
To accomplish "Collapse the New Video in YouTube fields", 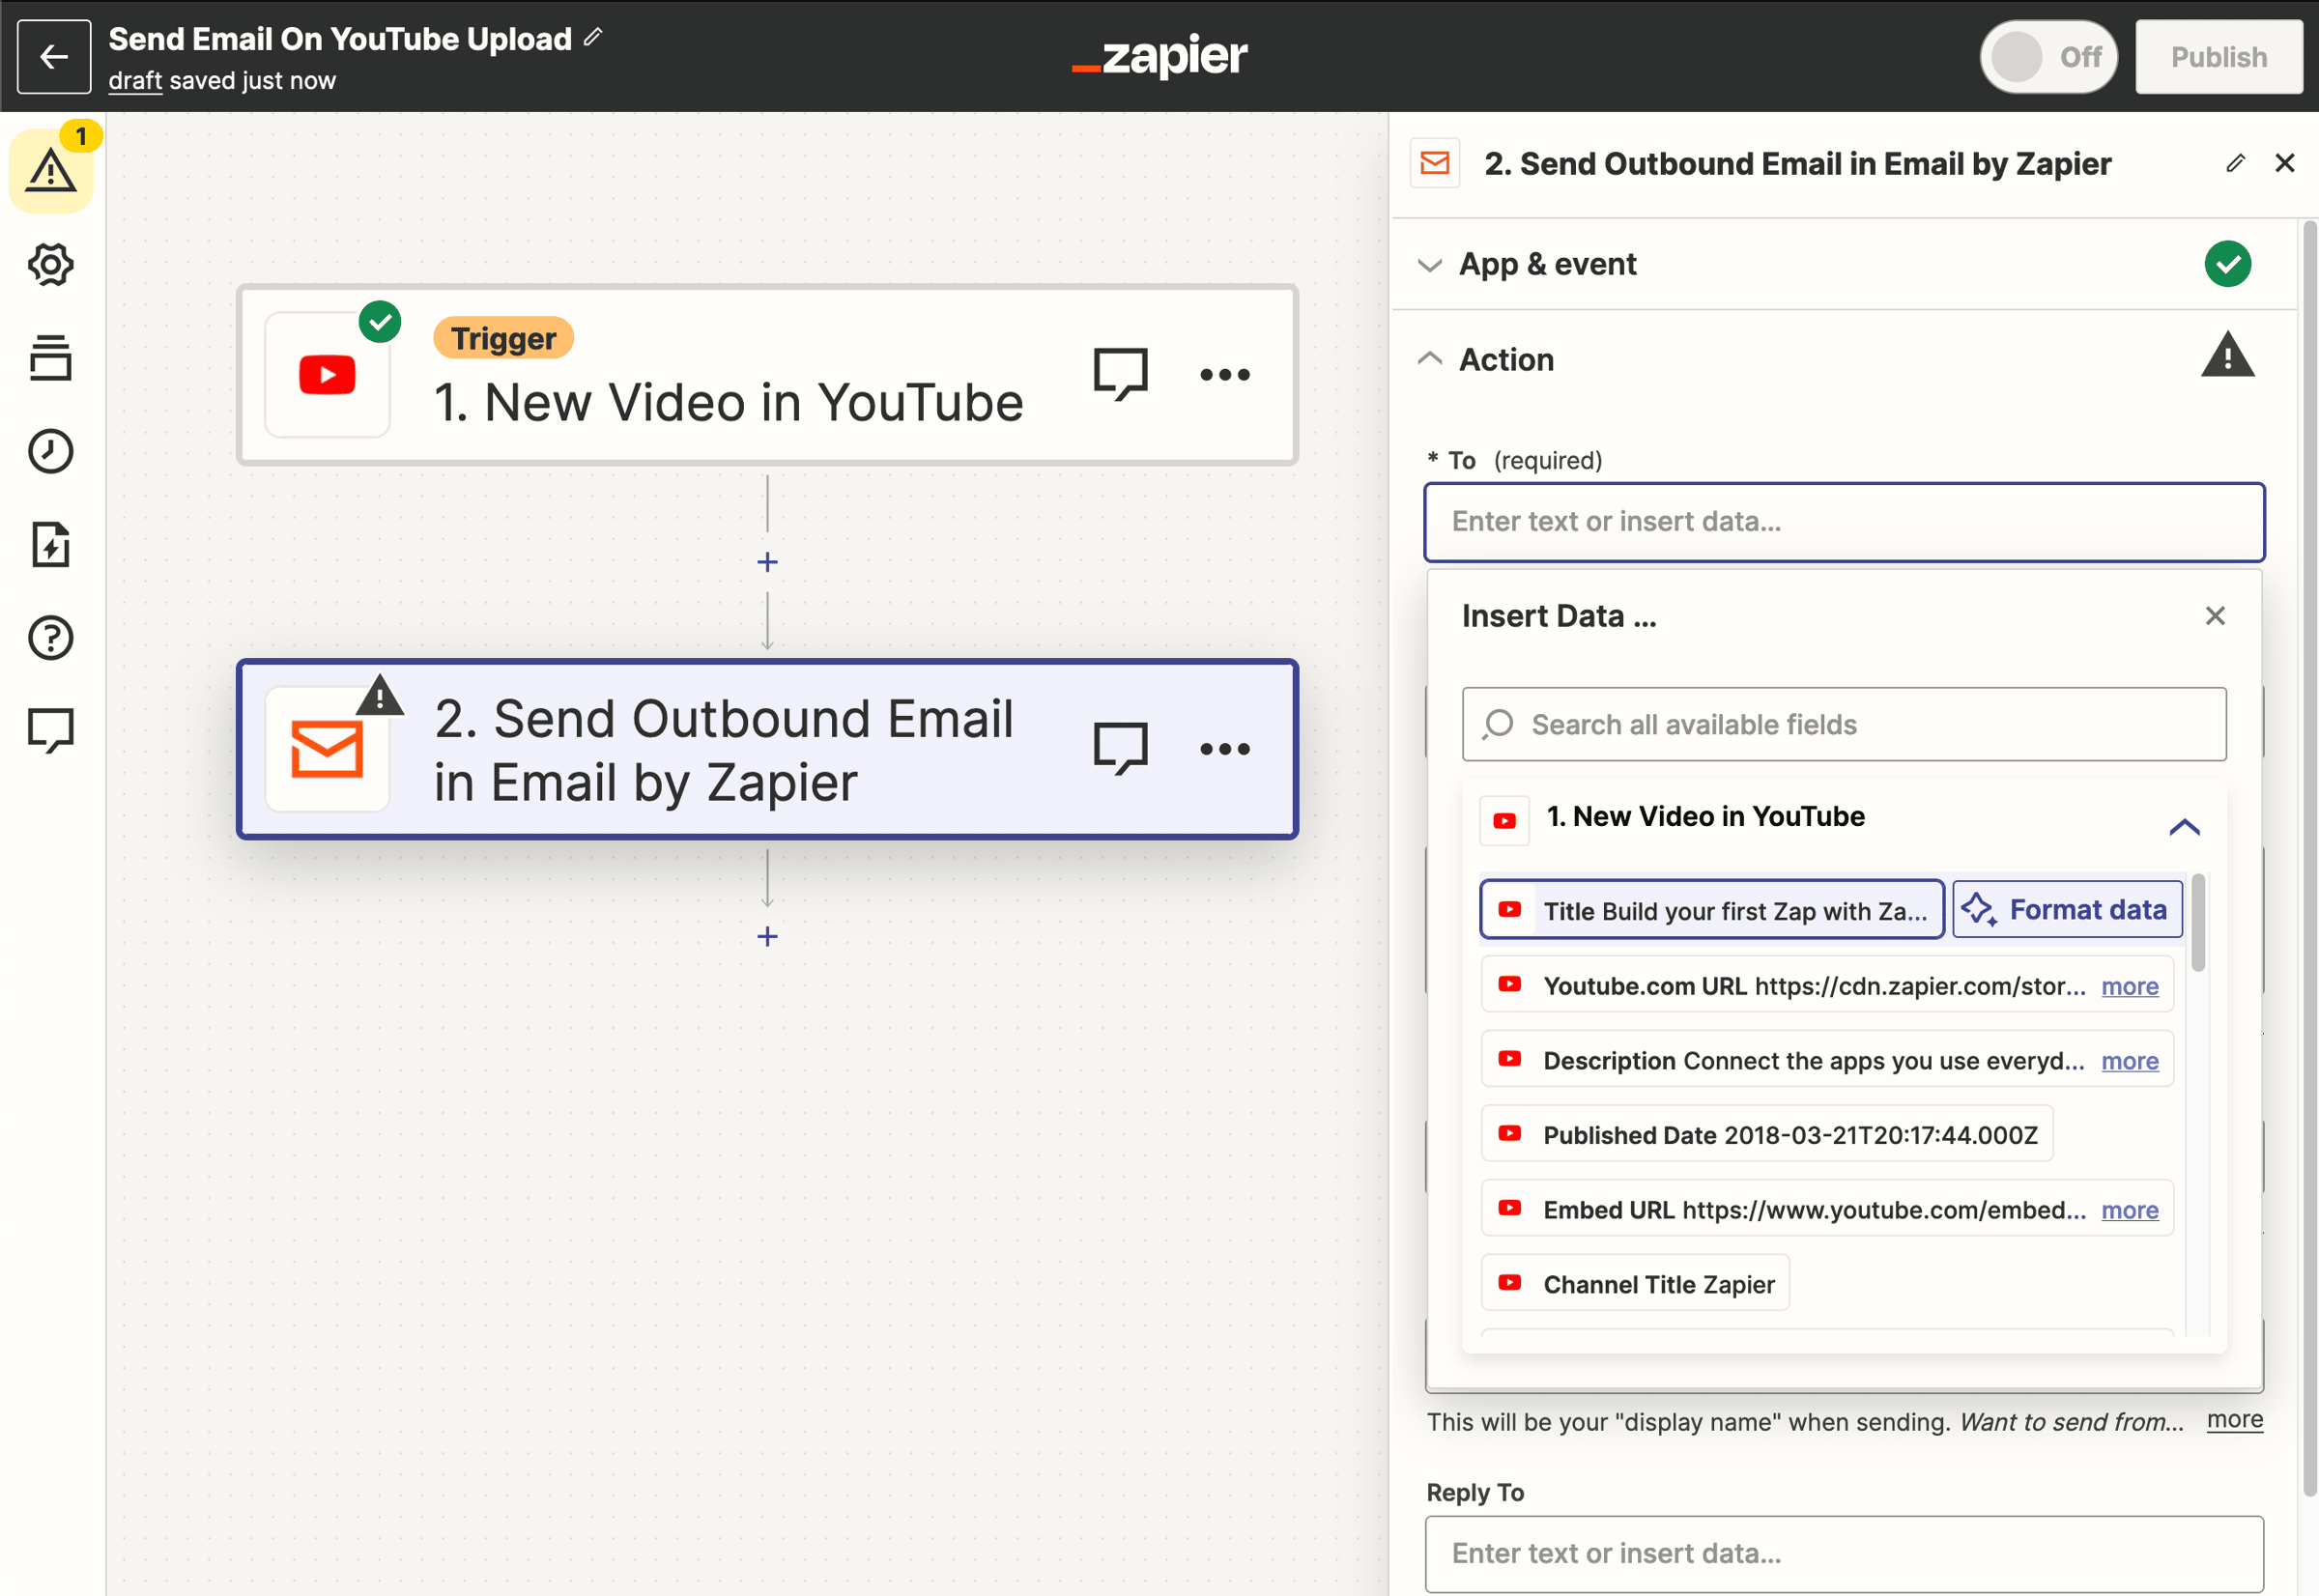I will coord(2183,827).
